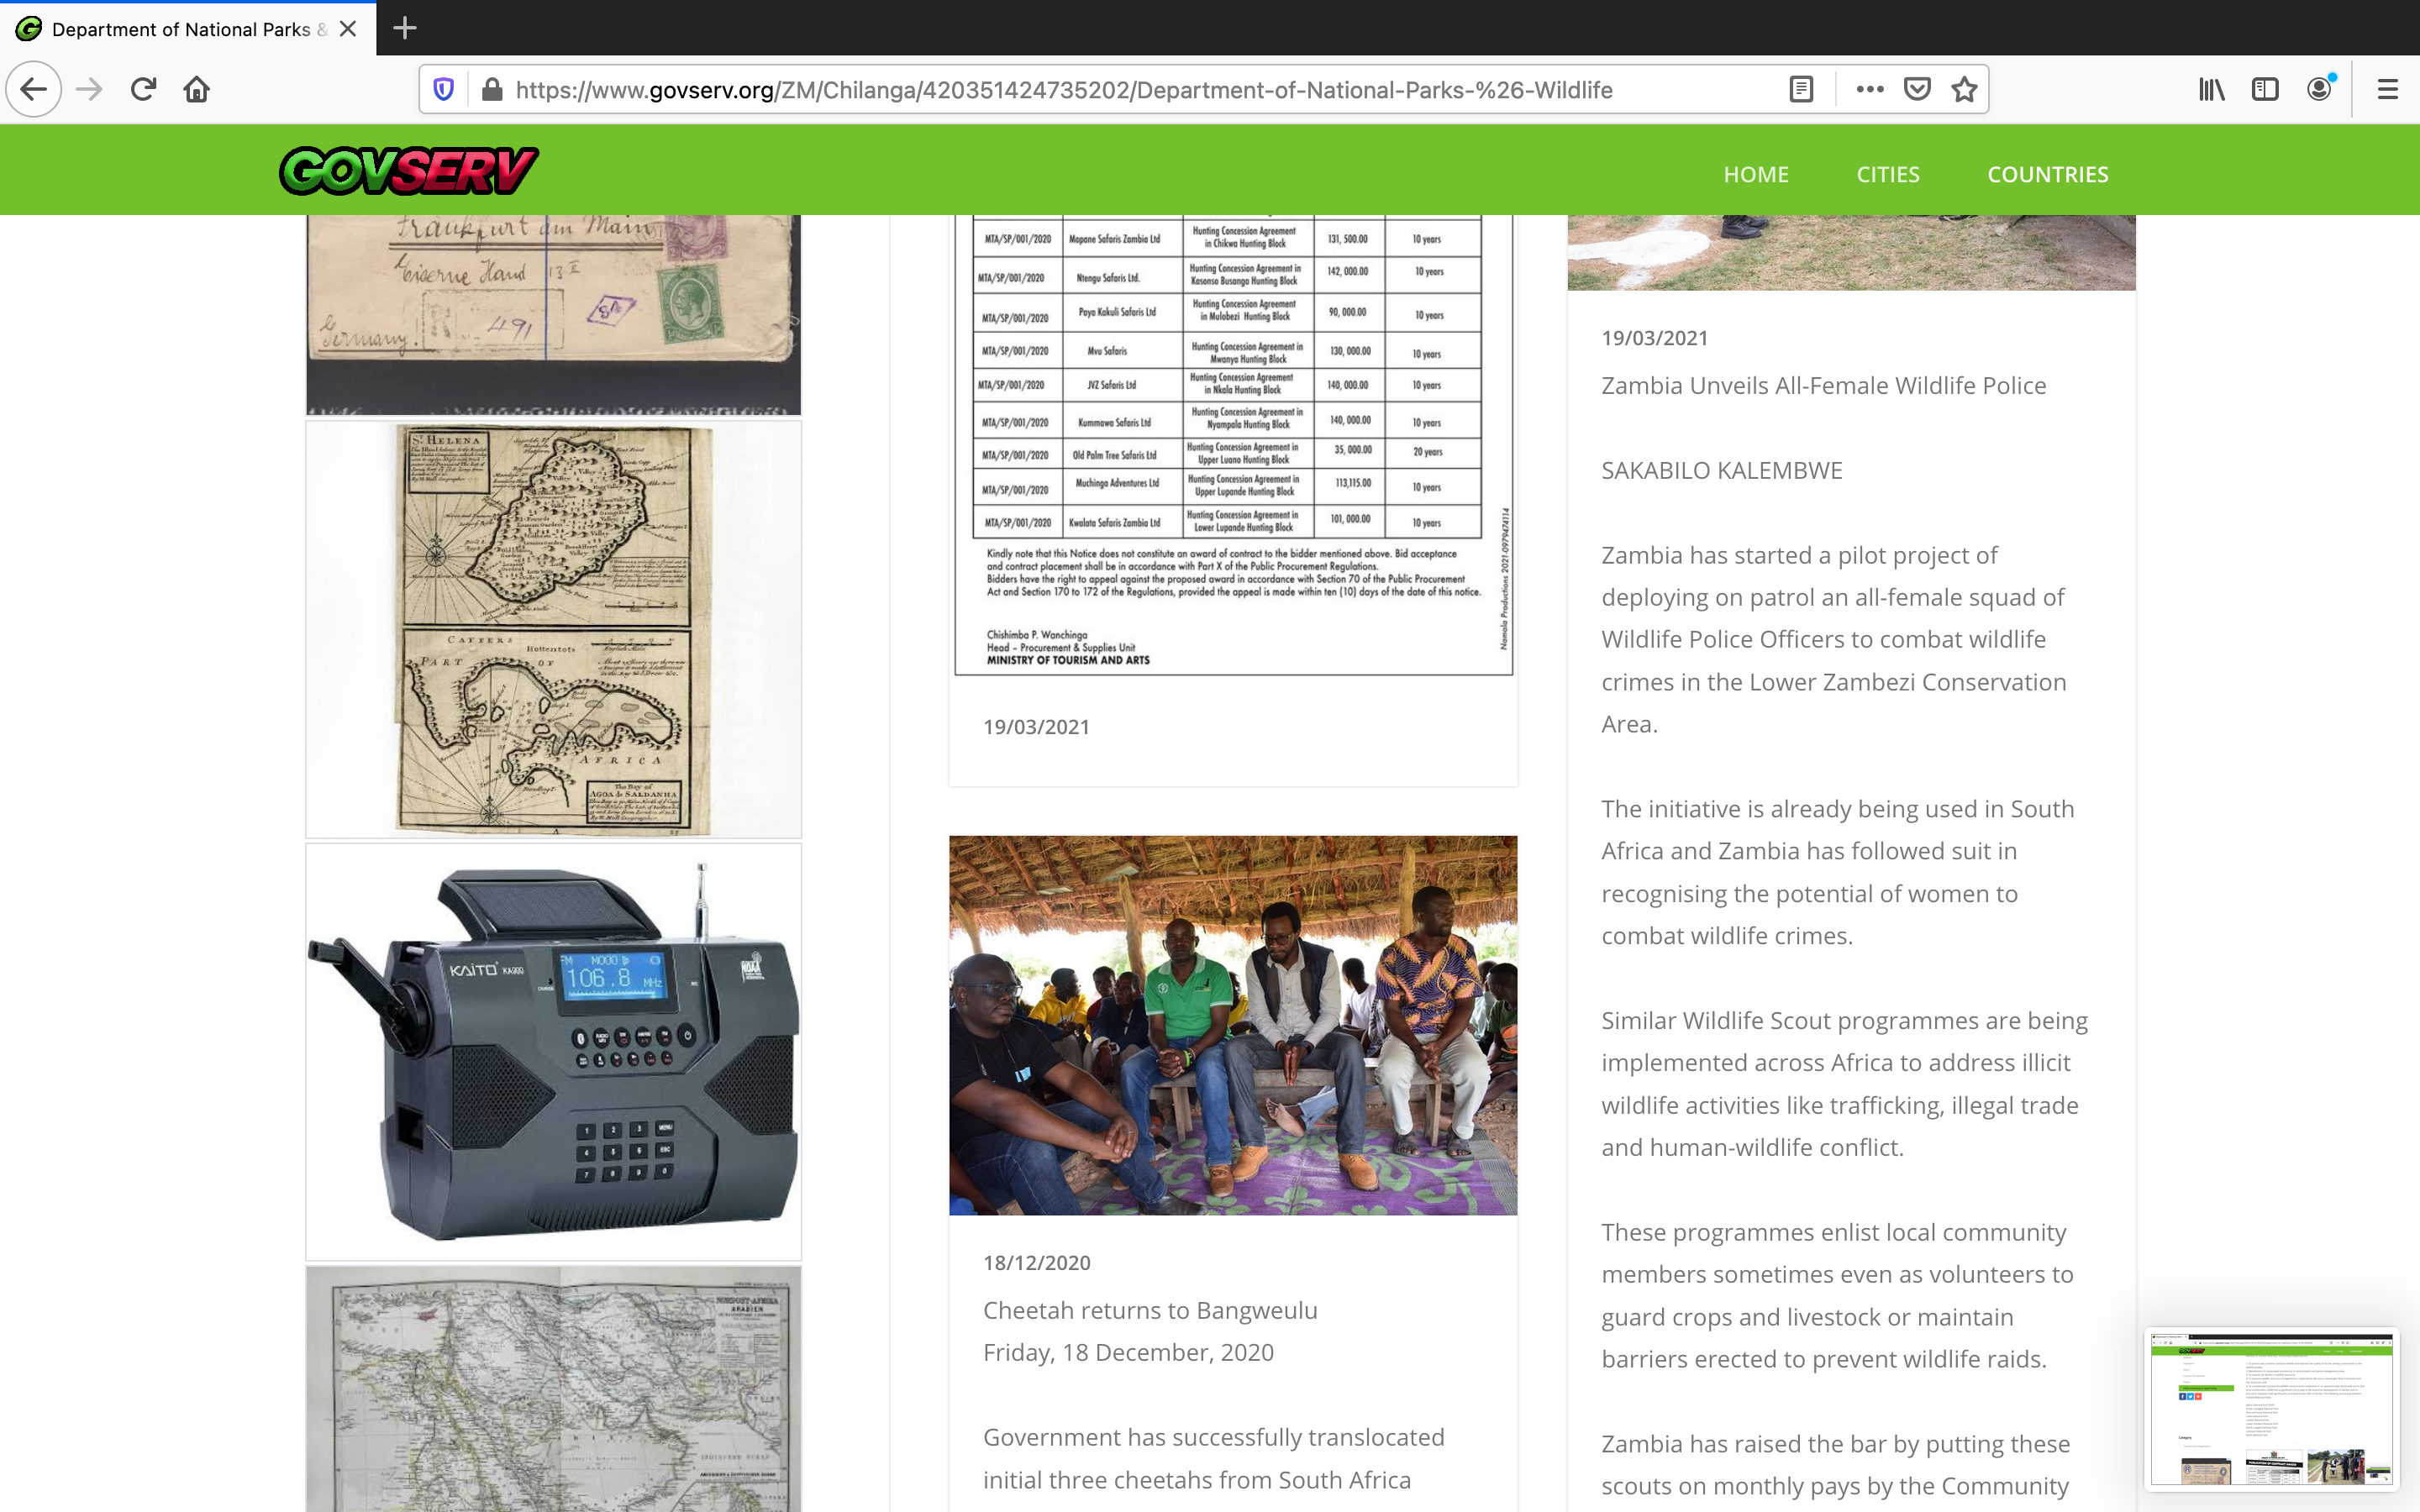Open the wildlife police photo at top right
Screen dimensions: 2420x1512
click(1851, 252)
